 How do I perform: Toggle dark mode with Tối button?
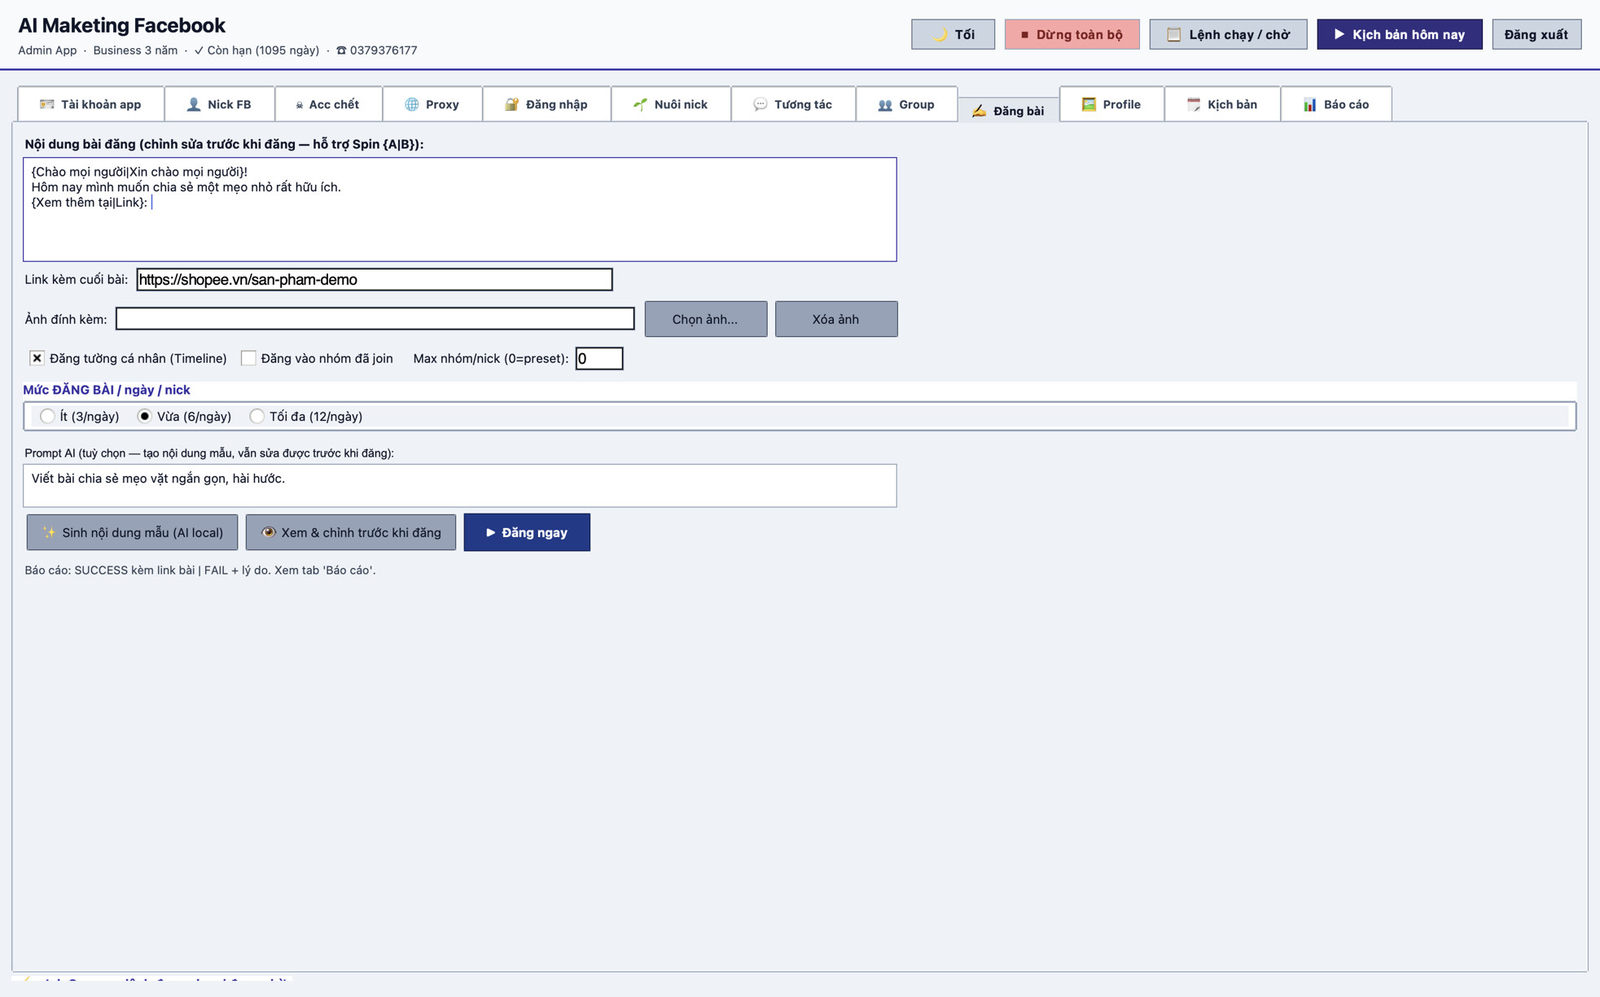tap(953, 34)
